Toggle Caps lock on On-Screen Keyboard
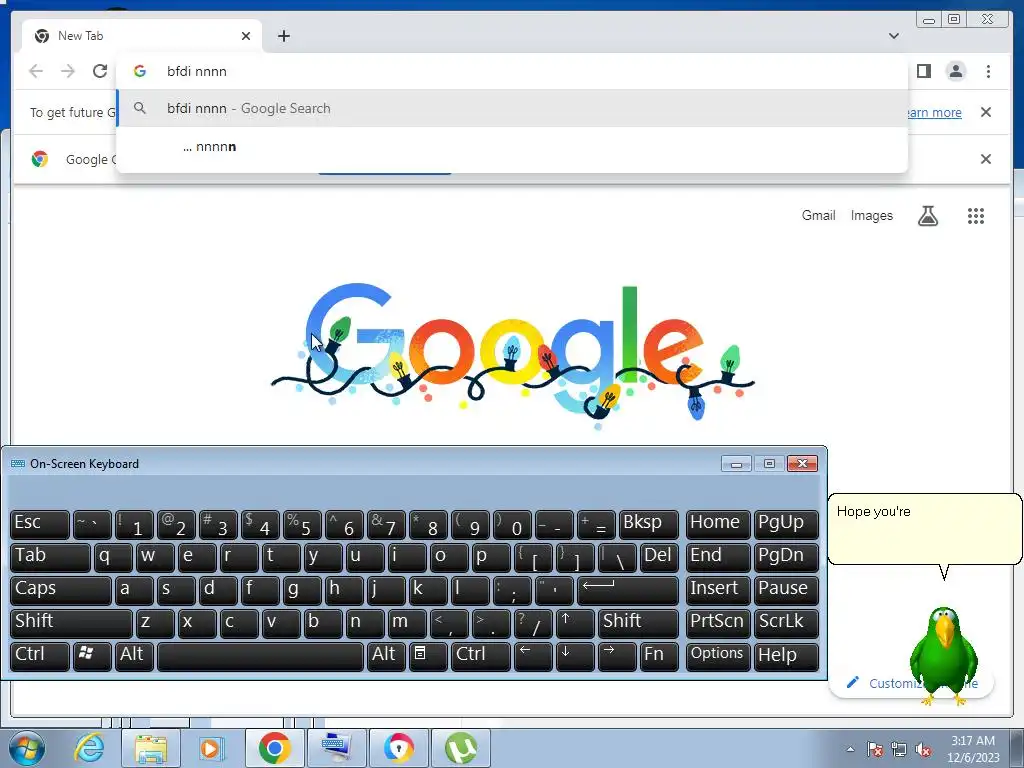Screen dimensions: 1024x768 point(61,590)
